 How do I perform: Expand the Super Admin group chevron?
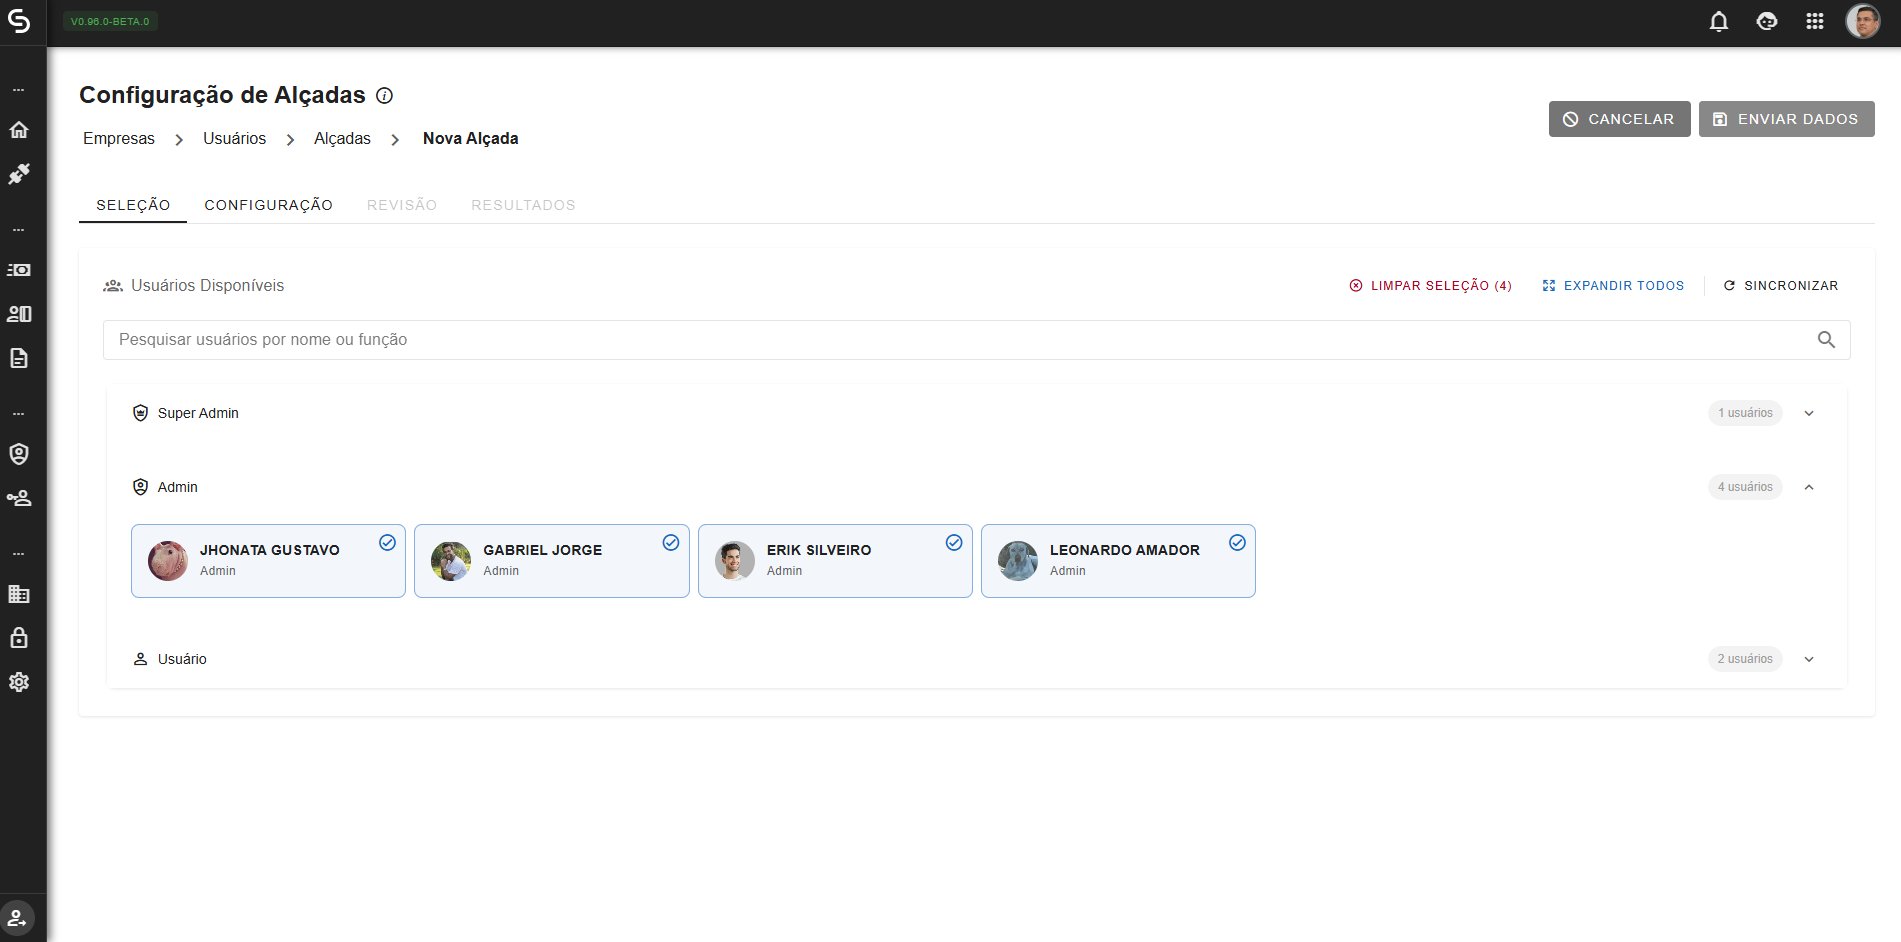pyautogui.click(x=1809, y=413)
